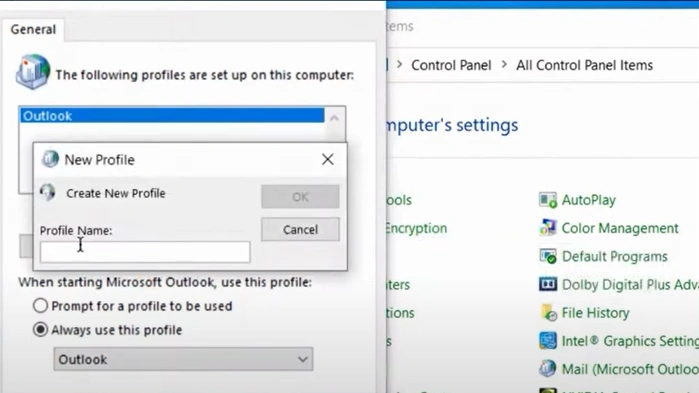Open Mail (Microsoft Outlook) link

coord(630,369)
